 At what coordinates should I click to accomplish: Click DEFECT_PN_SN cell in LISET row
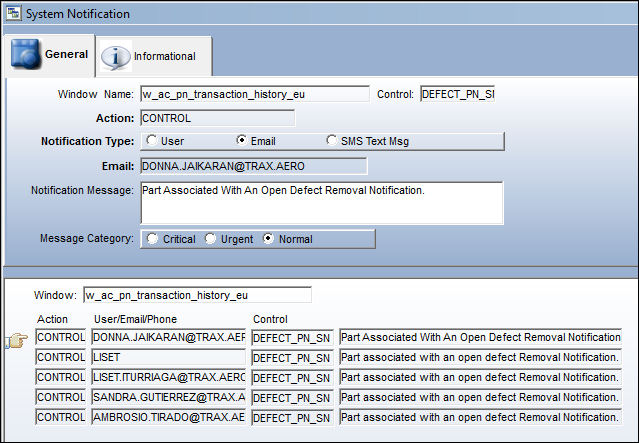click(292, 358)
